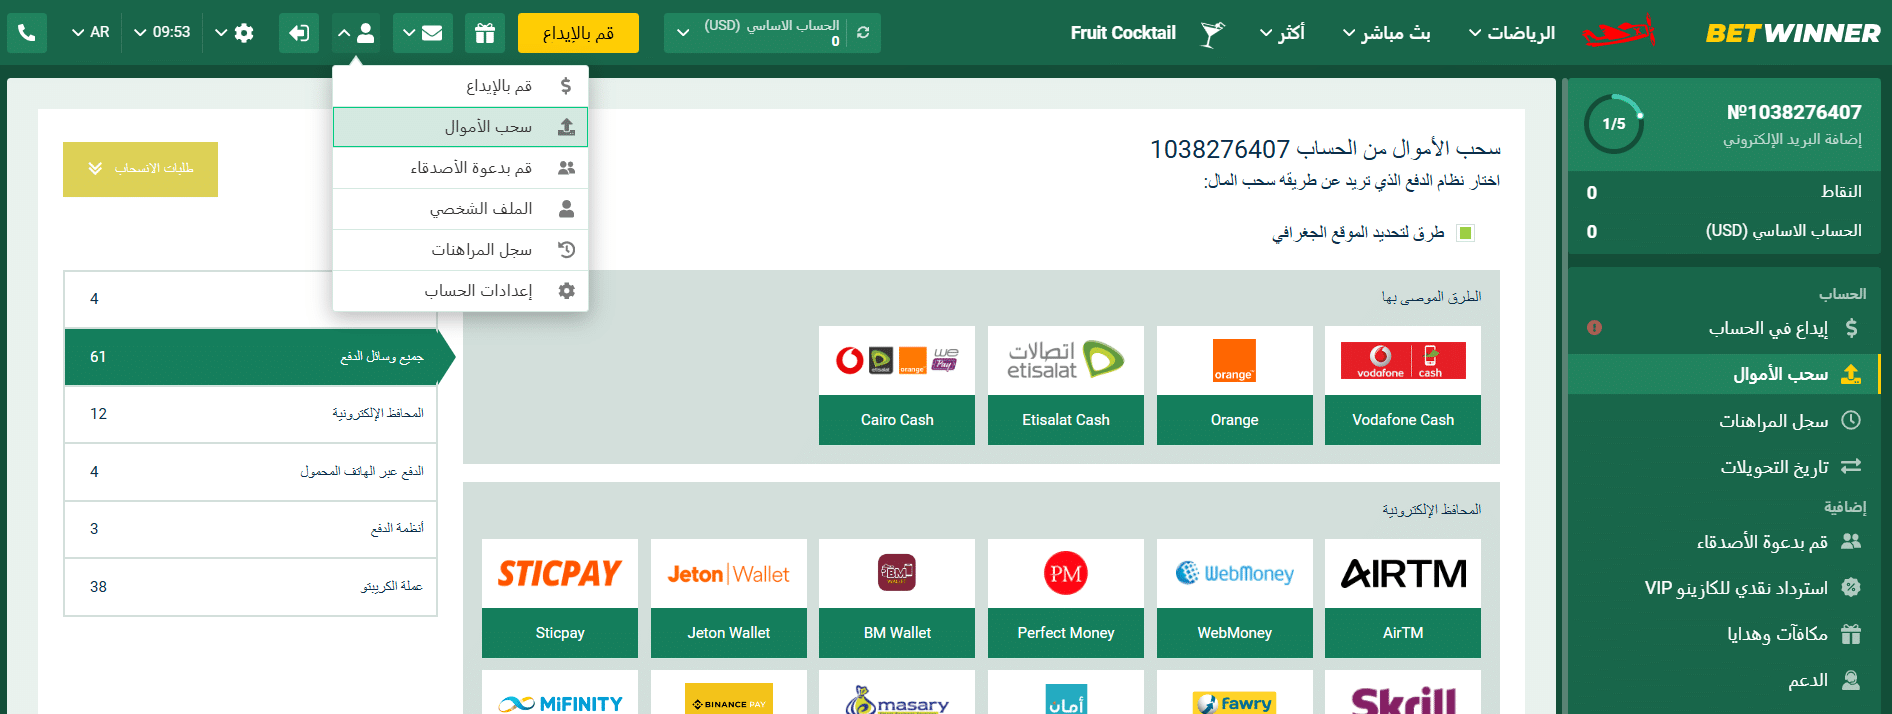Choose Orange payment method
The image size is (1892, 714).
(1234, 385)
